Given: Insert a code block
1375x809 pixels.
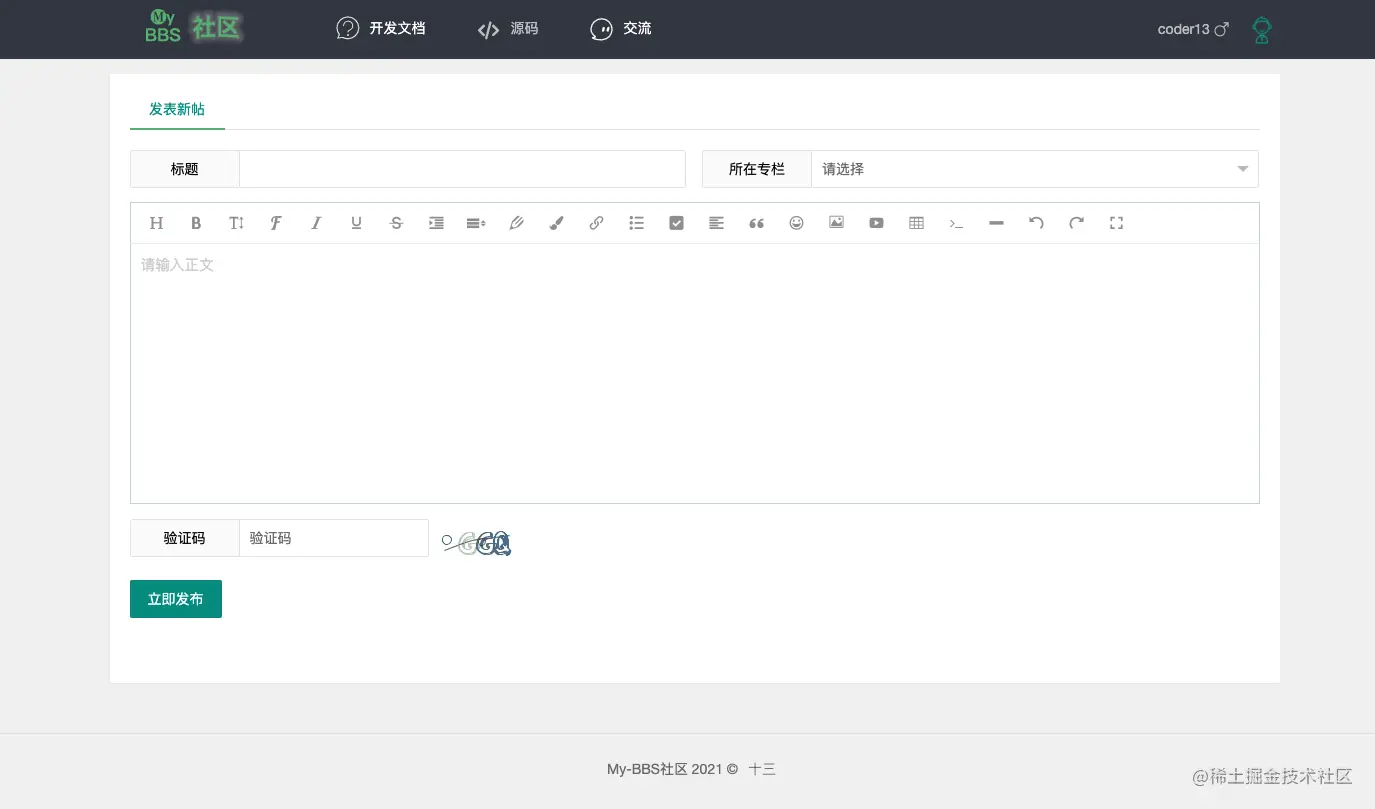Looking at the screenshot, I should pyautogui.click(x=956, y=223).
